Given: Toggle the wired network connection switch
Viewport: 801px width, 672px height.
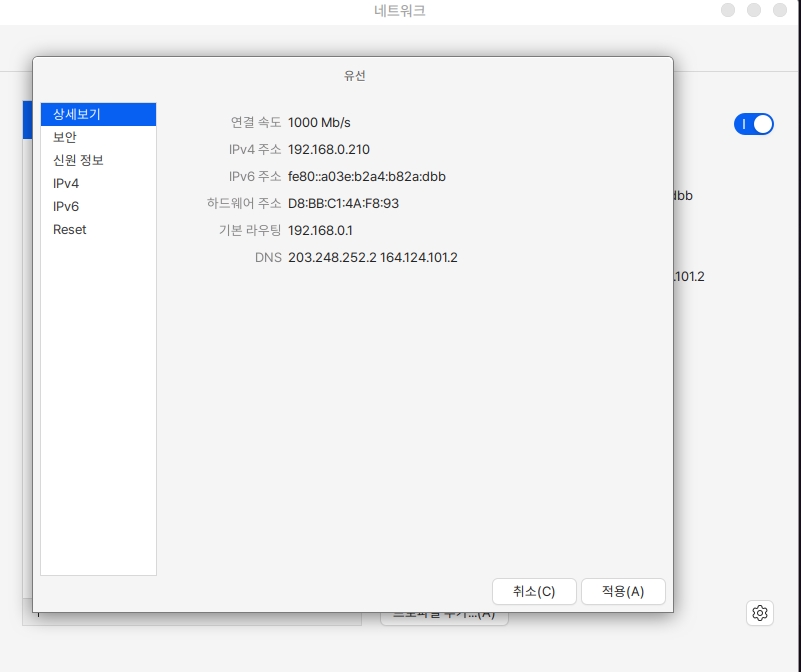Looking at the screenshot, I should pyautogui.click(x=754, y=124).
